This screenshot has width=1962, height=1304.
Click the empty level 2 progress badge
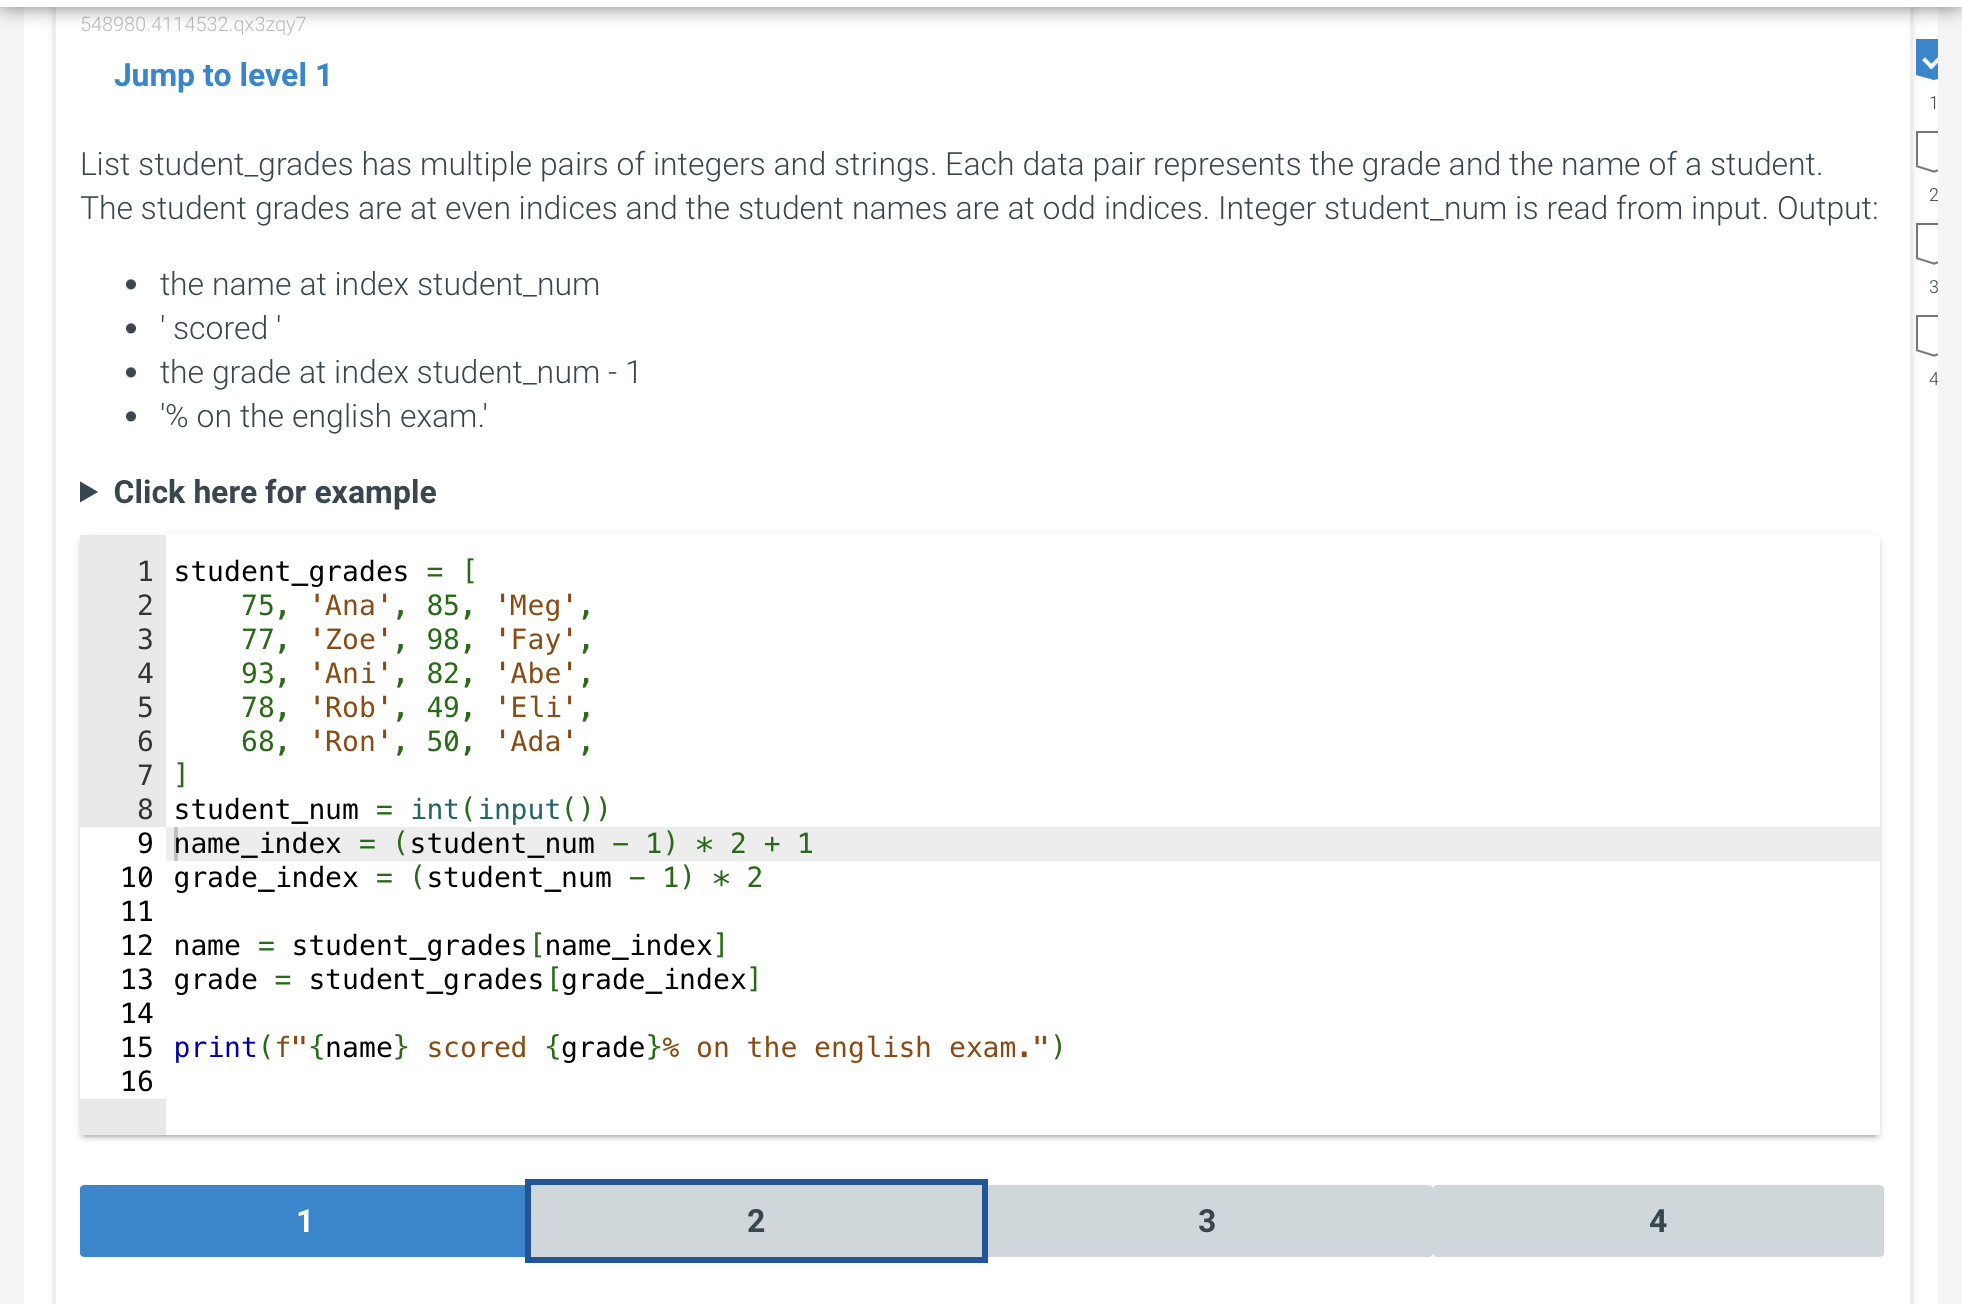tap(1927, 151)
